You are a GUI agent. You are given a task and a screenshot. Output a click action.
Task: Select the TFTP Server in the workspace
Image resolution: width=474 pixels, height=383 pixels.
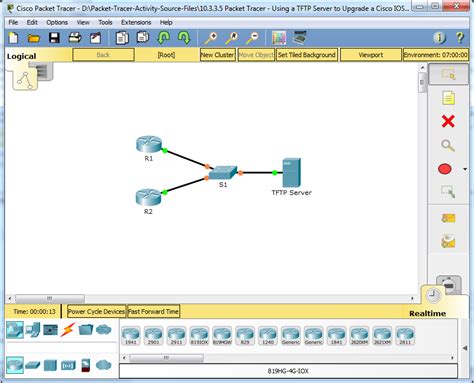tap(292, 173)
